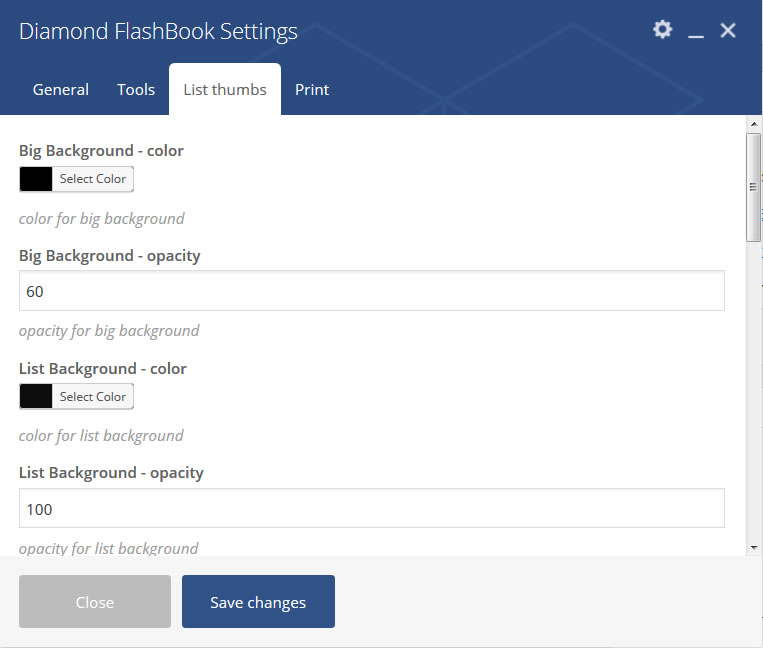Click the scrollbar up arrow

tap(754, 124)
